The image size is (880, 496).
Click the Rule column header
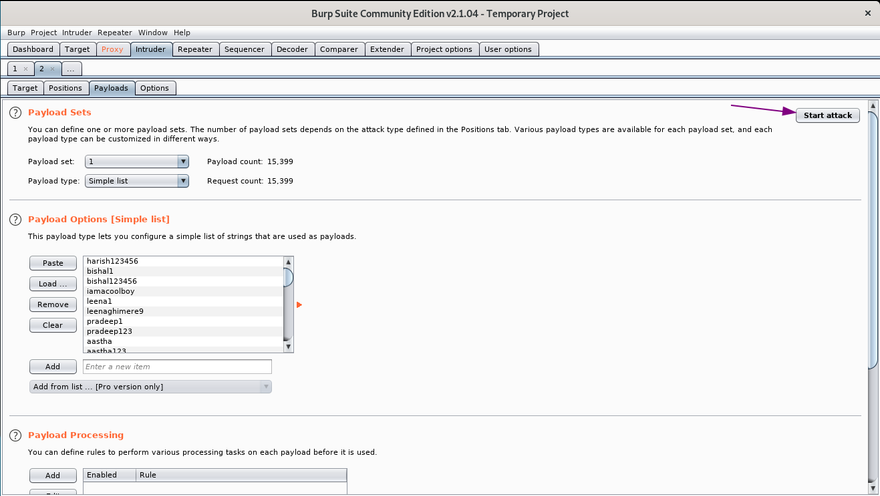click(241, 475)
